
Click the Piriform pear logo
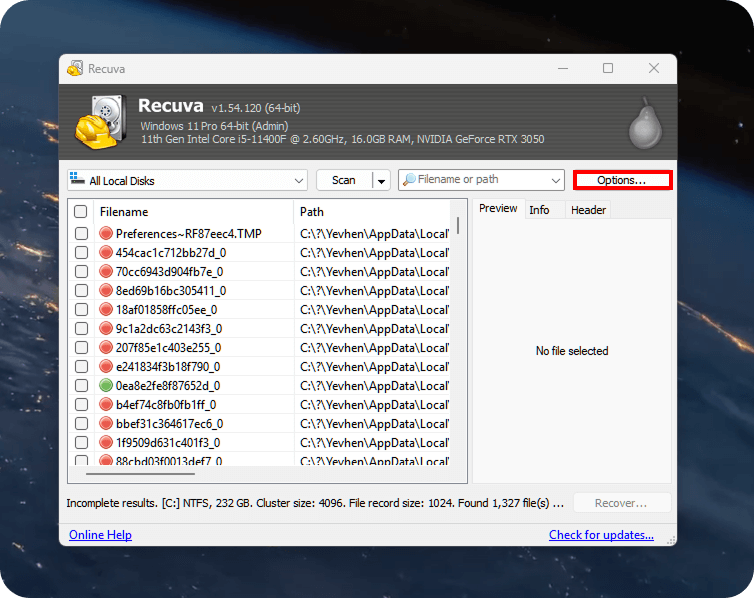coord(645,124)
